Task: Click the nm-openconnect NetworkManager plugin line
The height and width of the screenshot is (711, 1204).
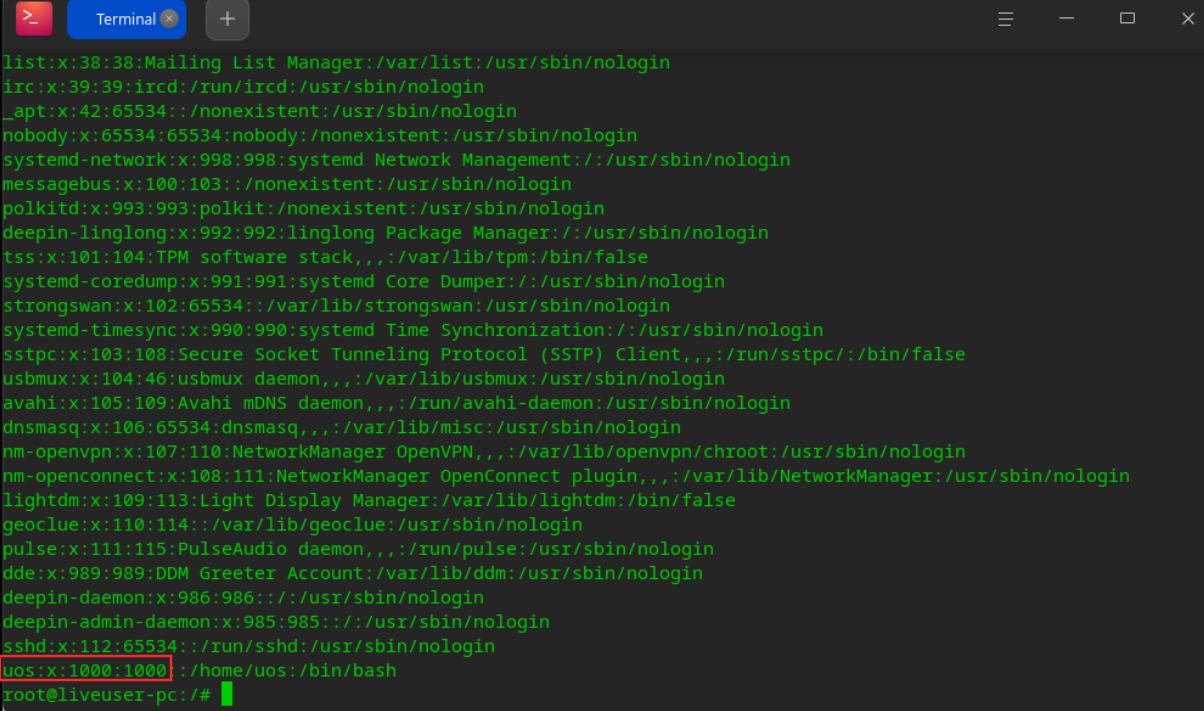Action: (565, 476)
